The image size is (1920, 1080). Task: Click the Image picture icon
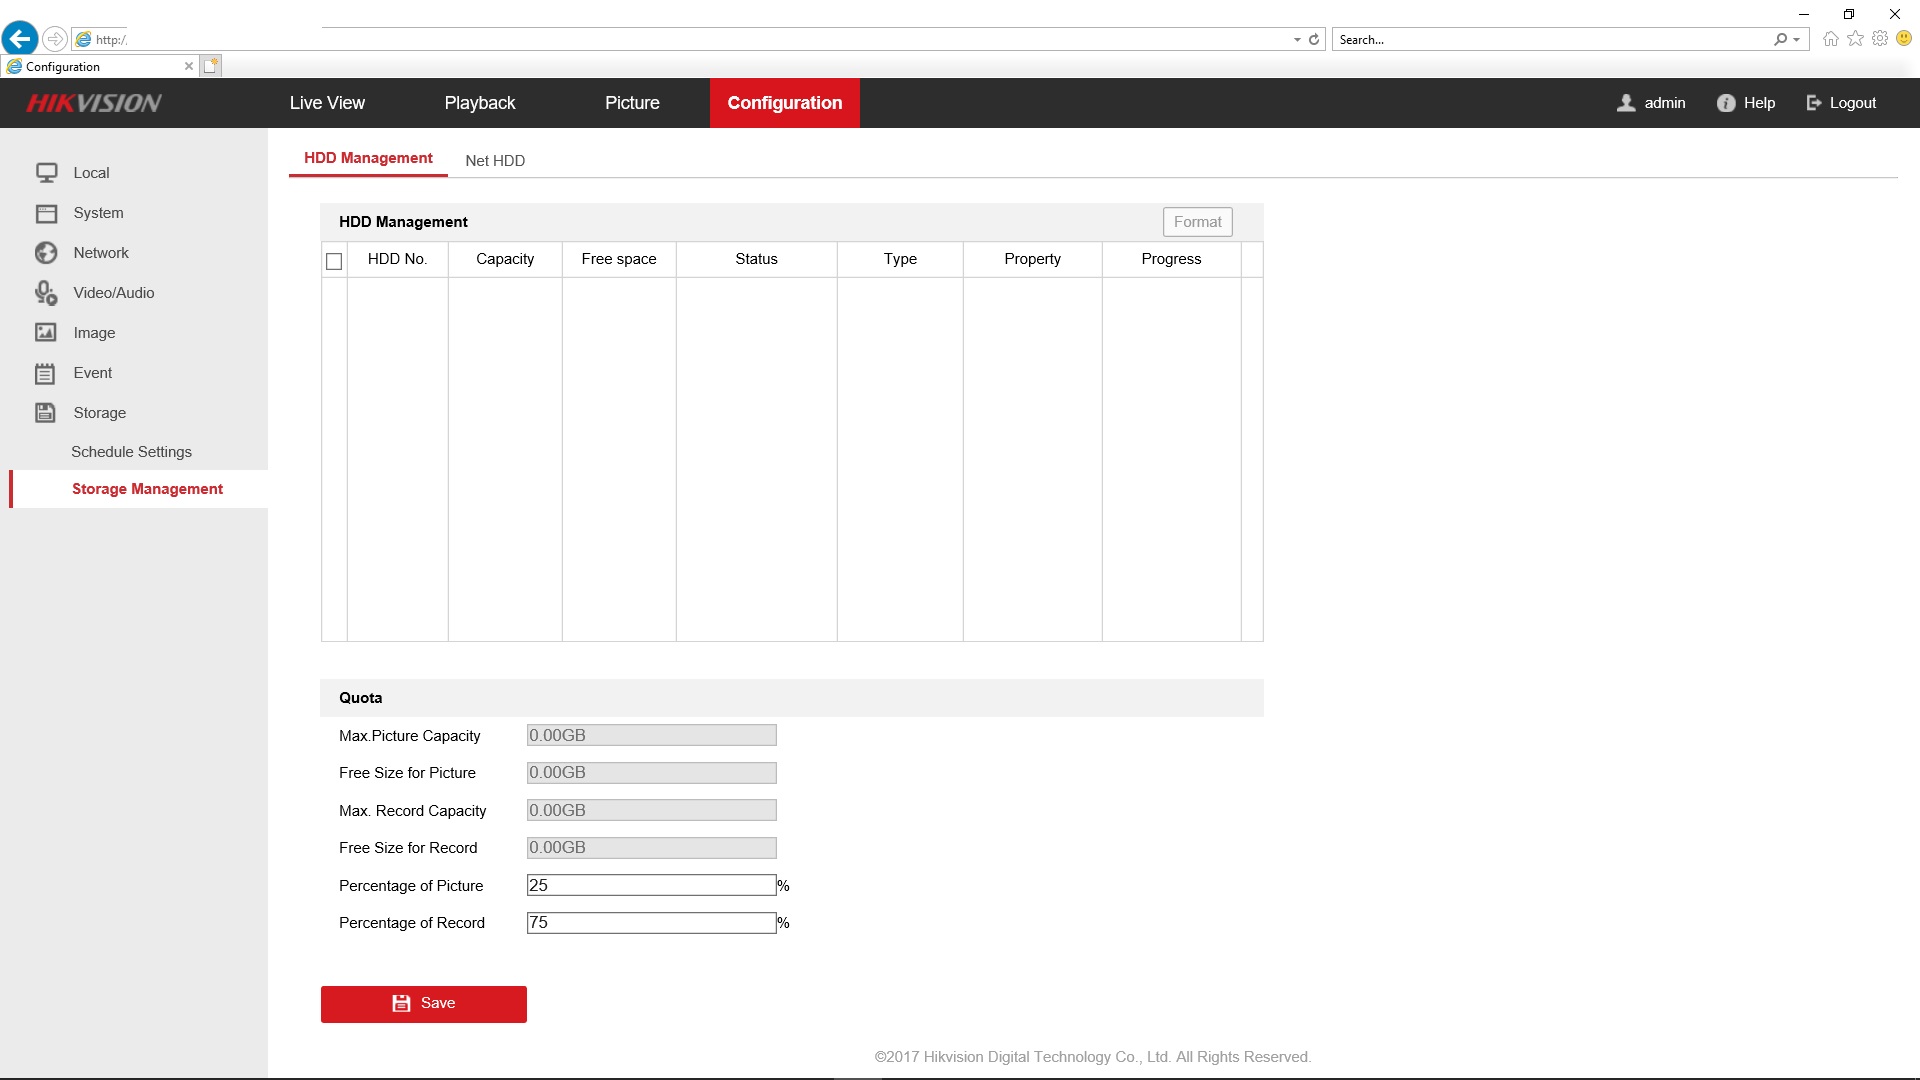[46, 332]
